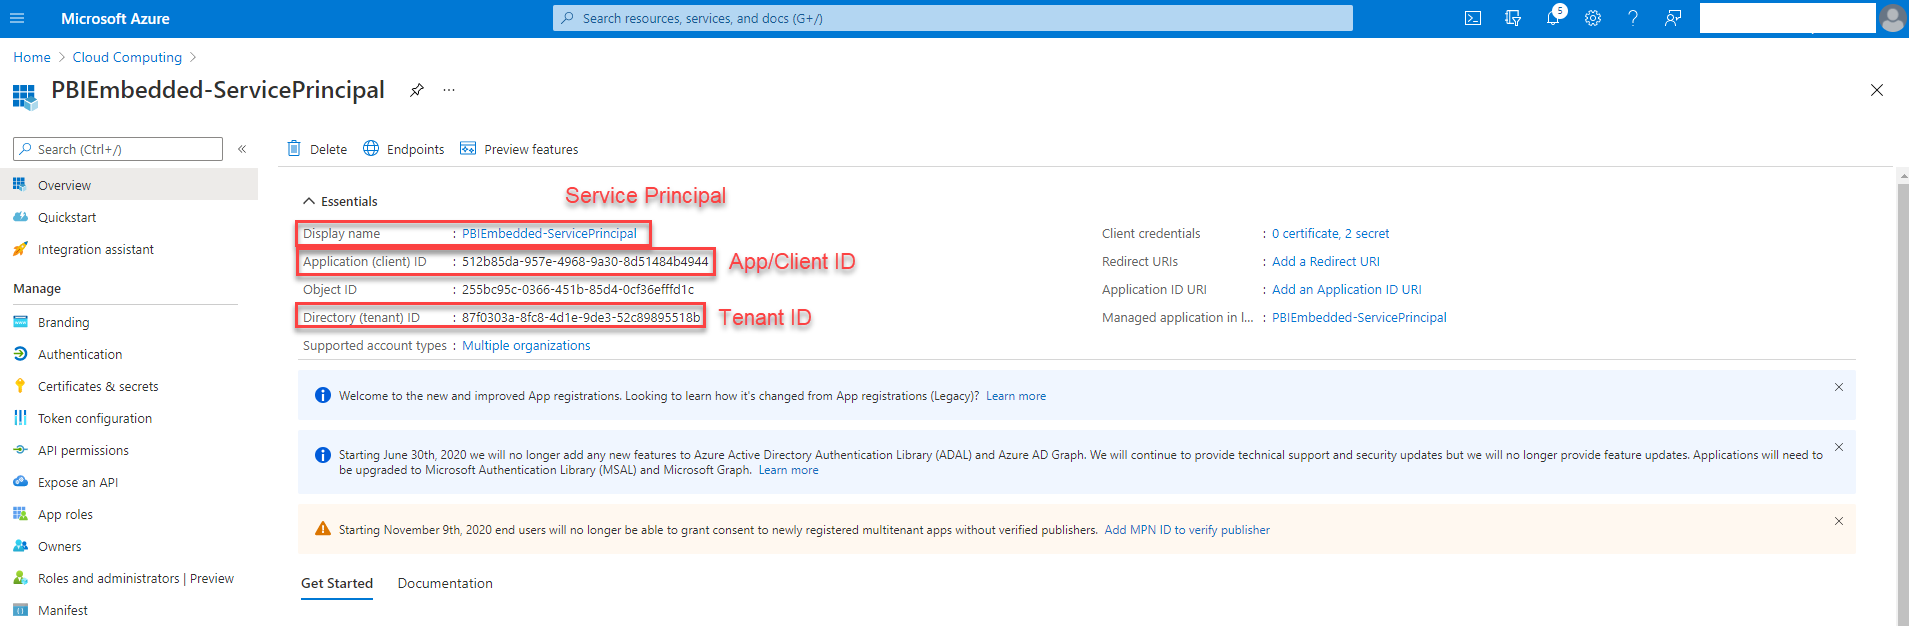
Task: Open Endpoints from the command bar
Action: pos(404,149)
